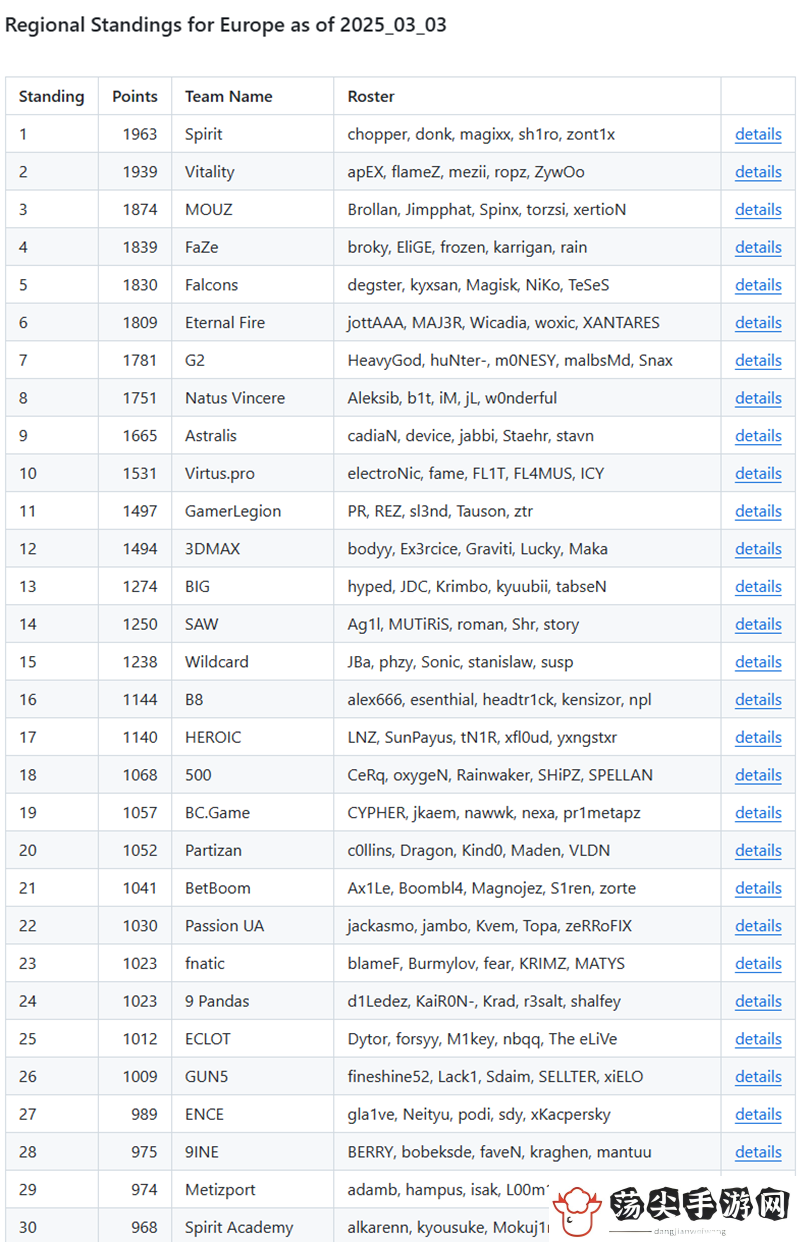Viewport: 800px width, 1242px height.
Task: Click roster blameF, Burmylov, fear, KRIMZ, MATYS
Action: tap(486, 964)
